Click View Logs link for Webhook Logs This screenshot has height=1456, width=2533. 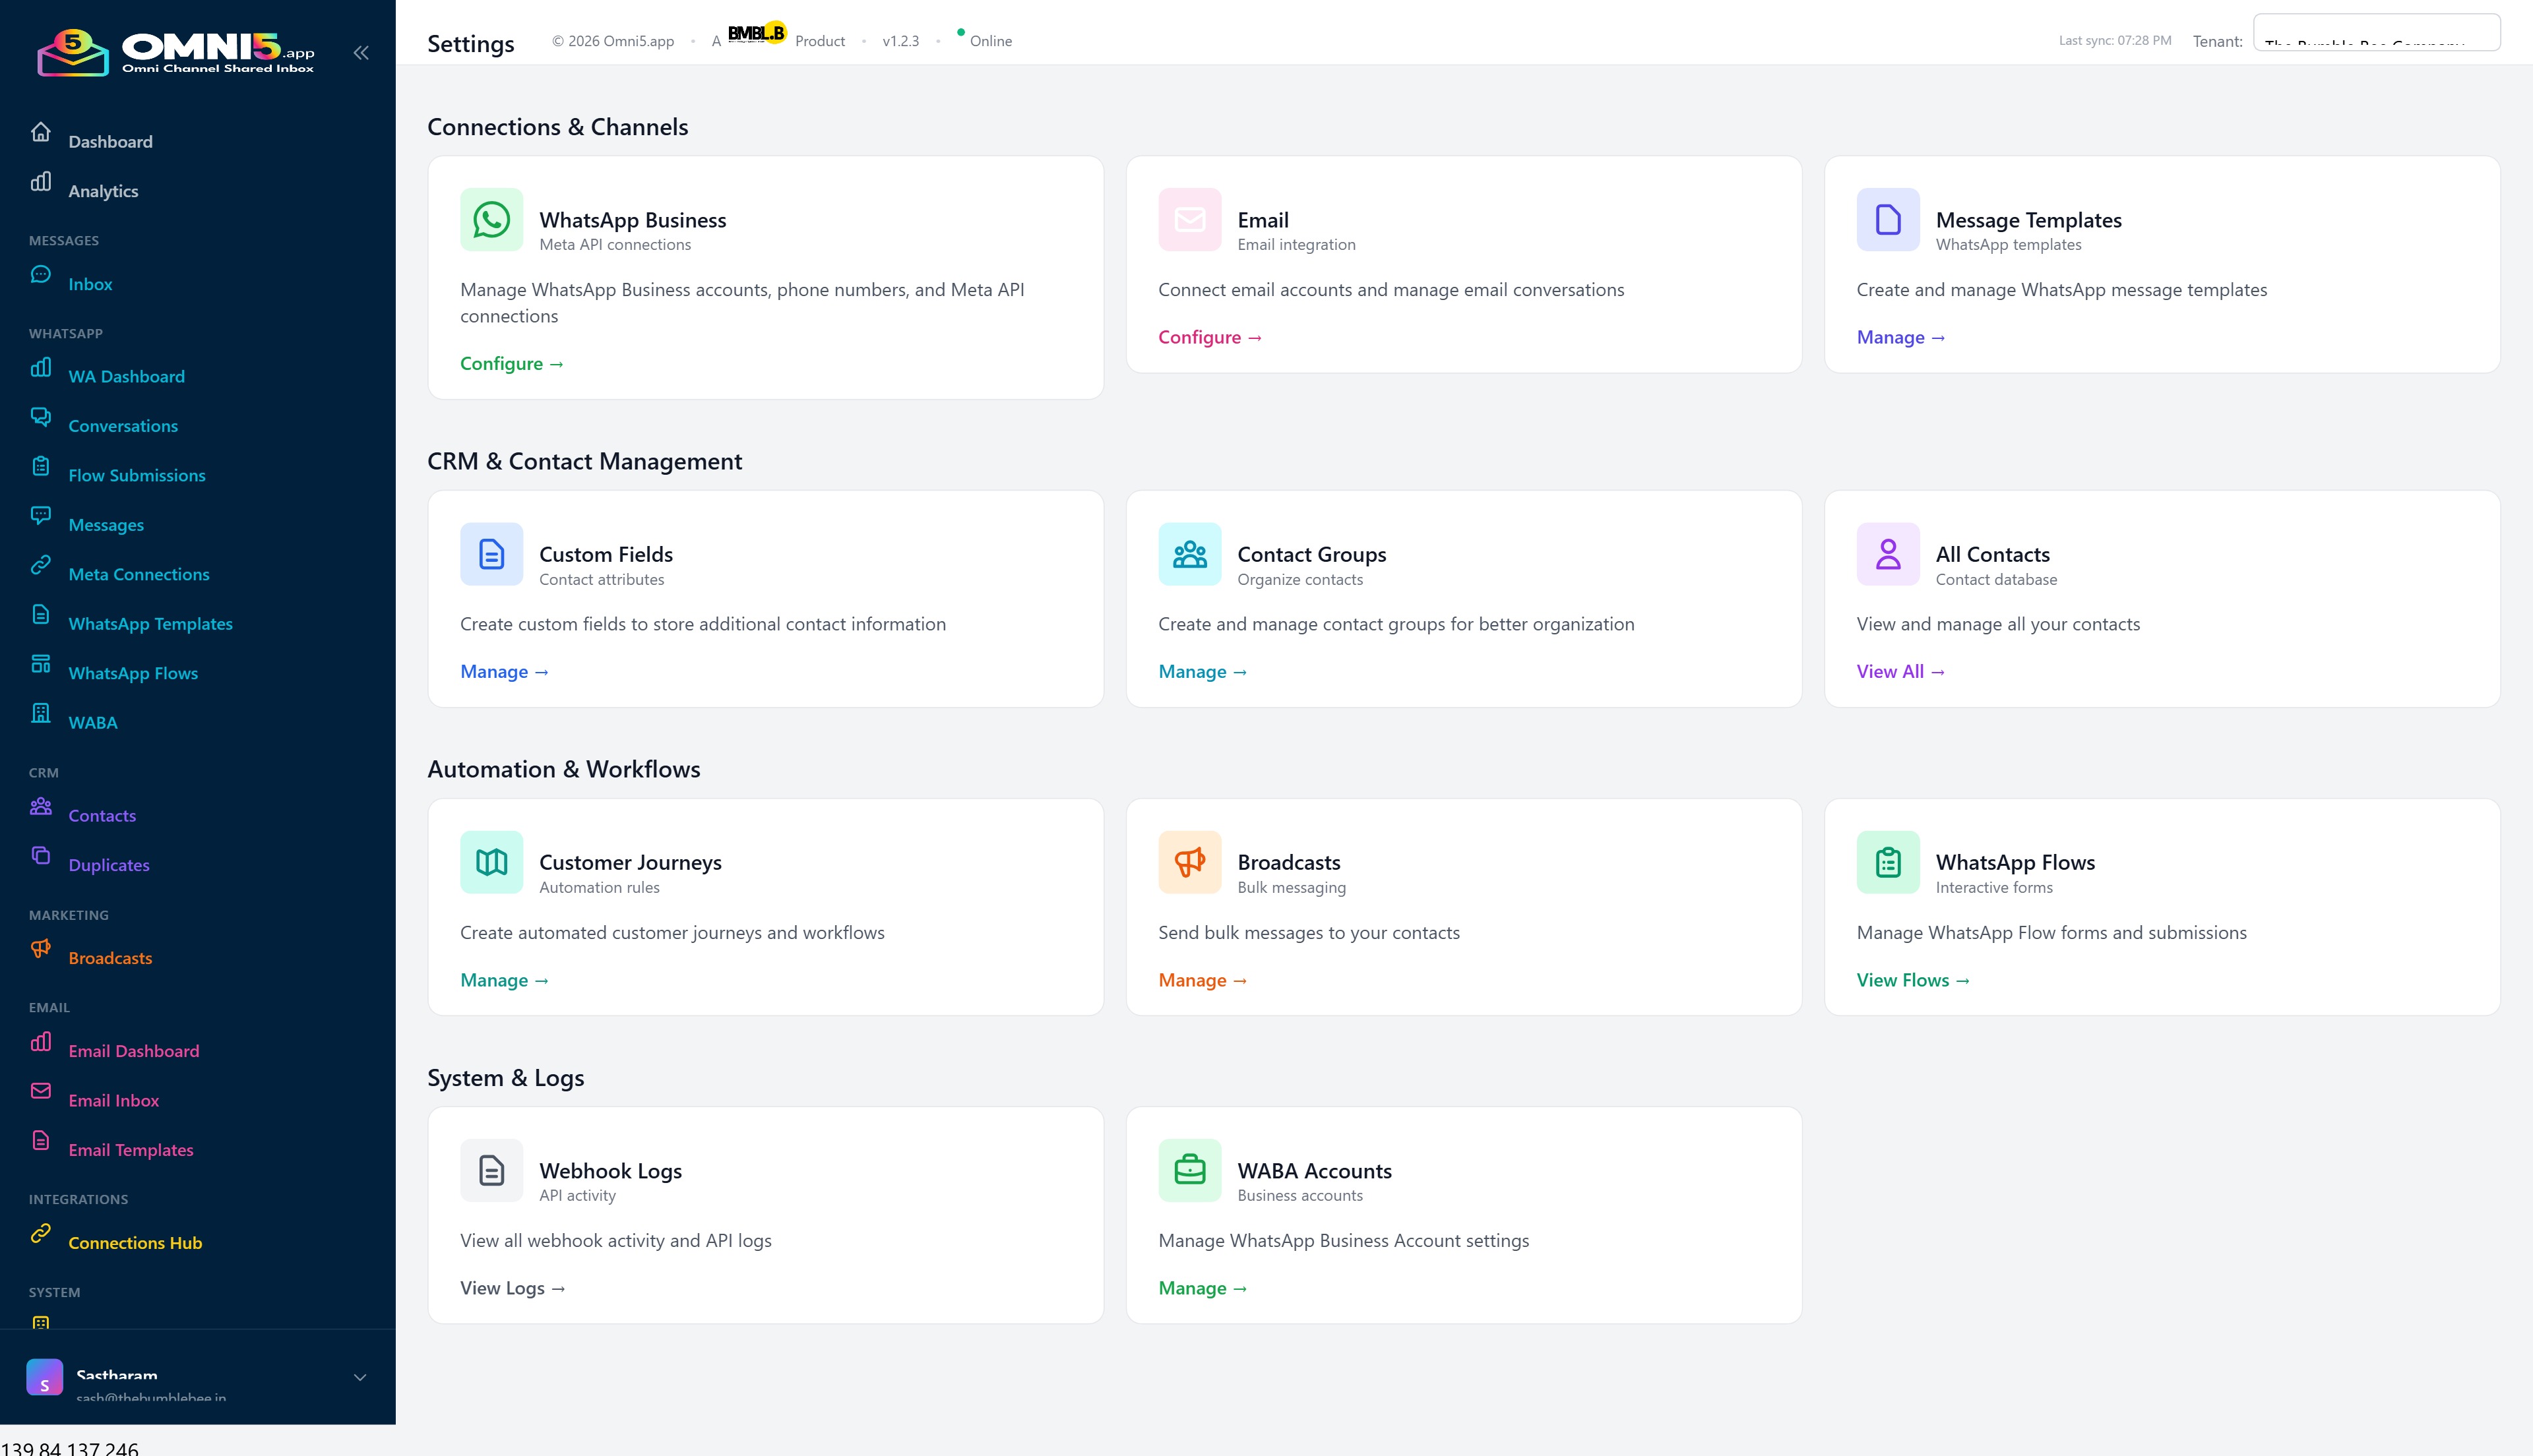(512, 1288)
